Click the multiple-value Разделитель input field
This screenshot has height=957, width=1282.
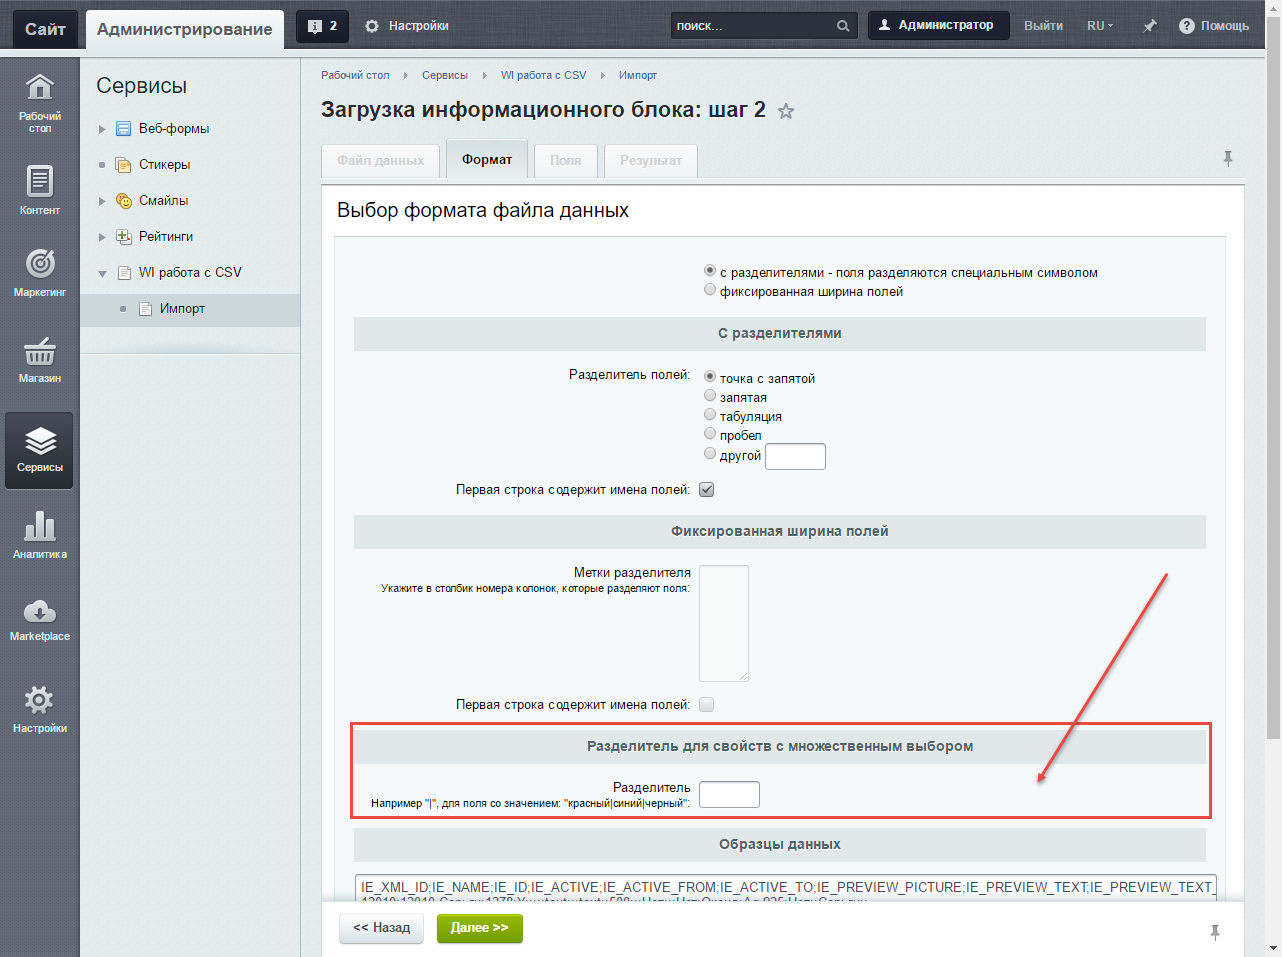(x=729, y=795)
